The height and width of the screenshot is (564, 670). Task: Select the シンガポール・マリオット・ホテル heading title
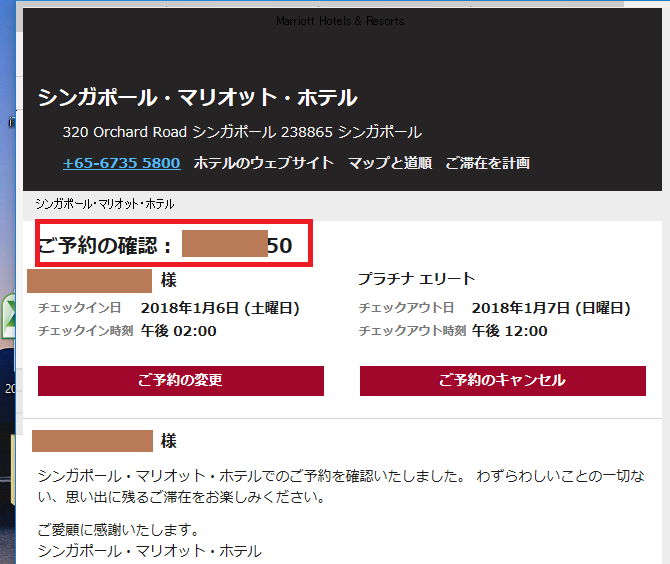pos(197,97)
